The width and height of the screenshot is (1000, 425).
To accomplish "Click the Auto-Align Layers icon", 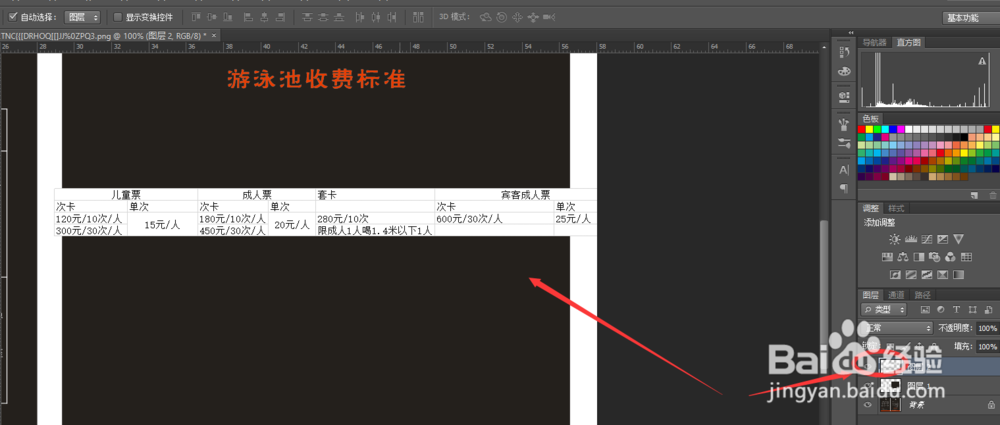I will (x=418, y=17).
